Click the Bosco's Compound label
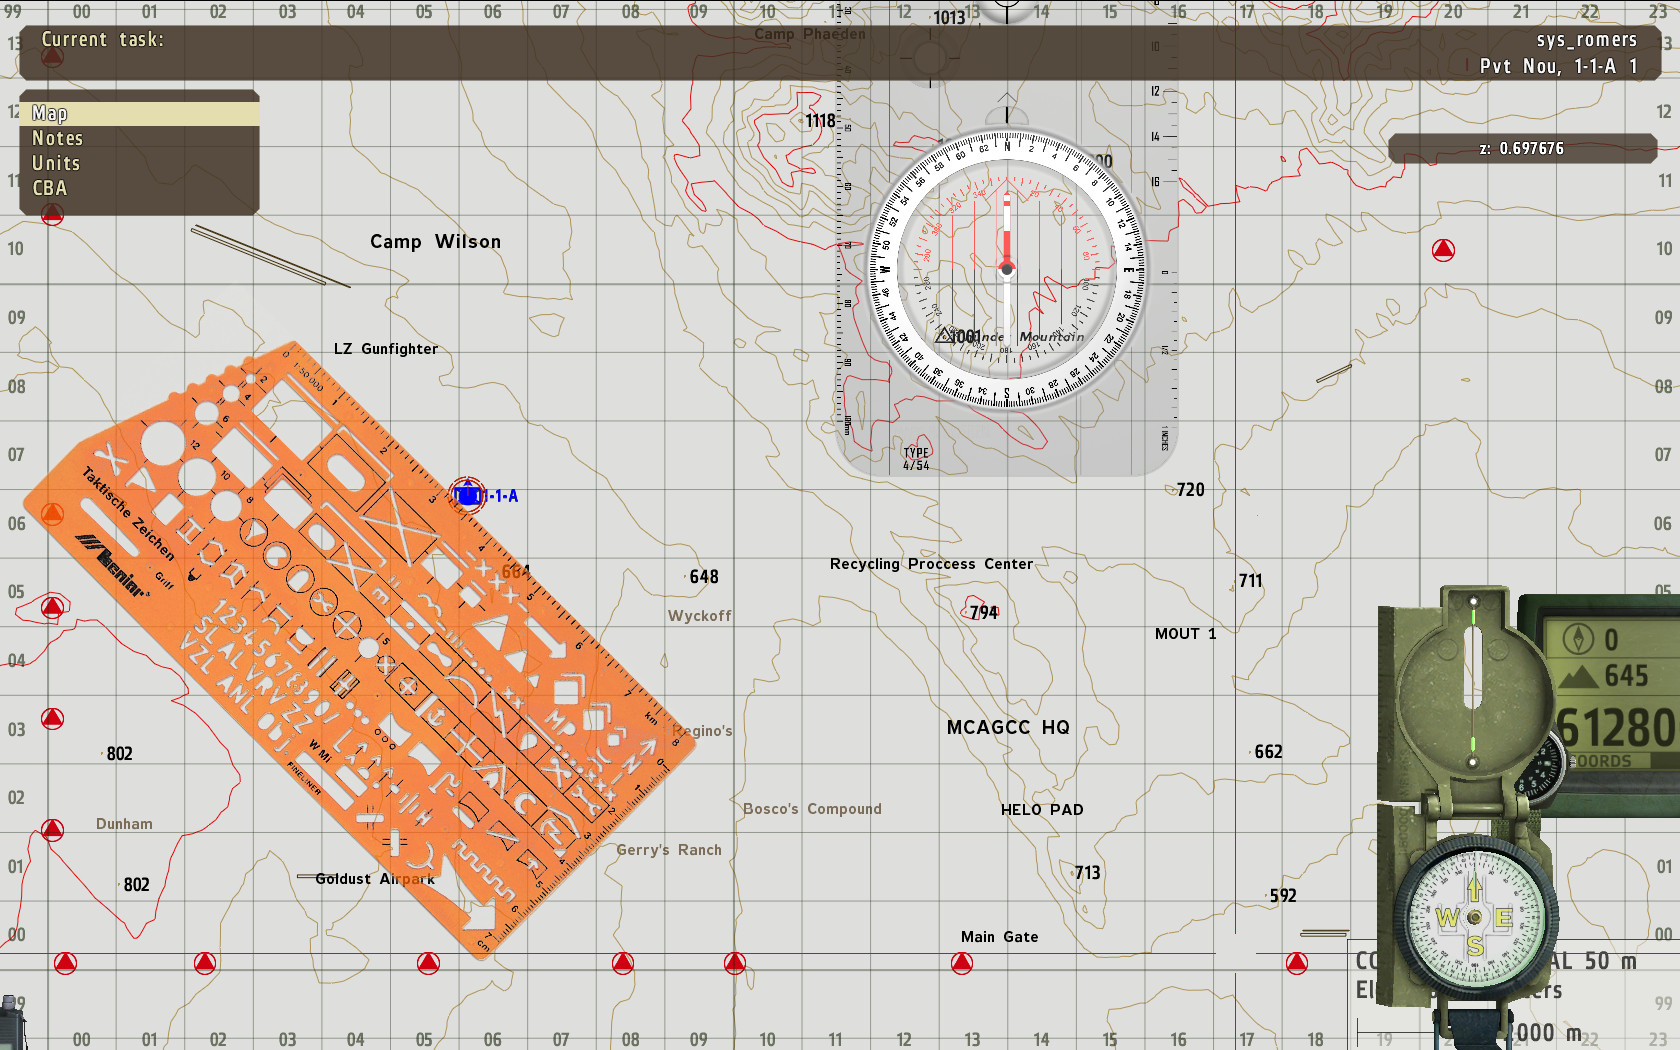The image size is (1680, 1050). click(x=812, y=809)
